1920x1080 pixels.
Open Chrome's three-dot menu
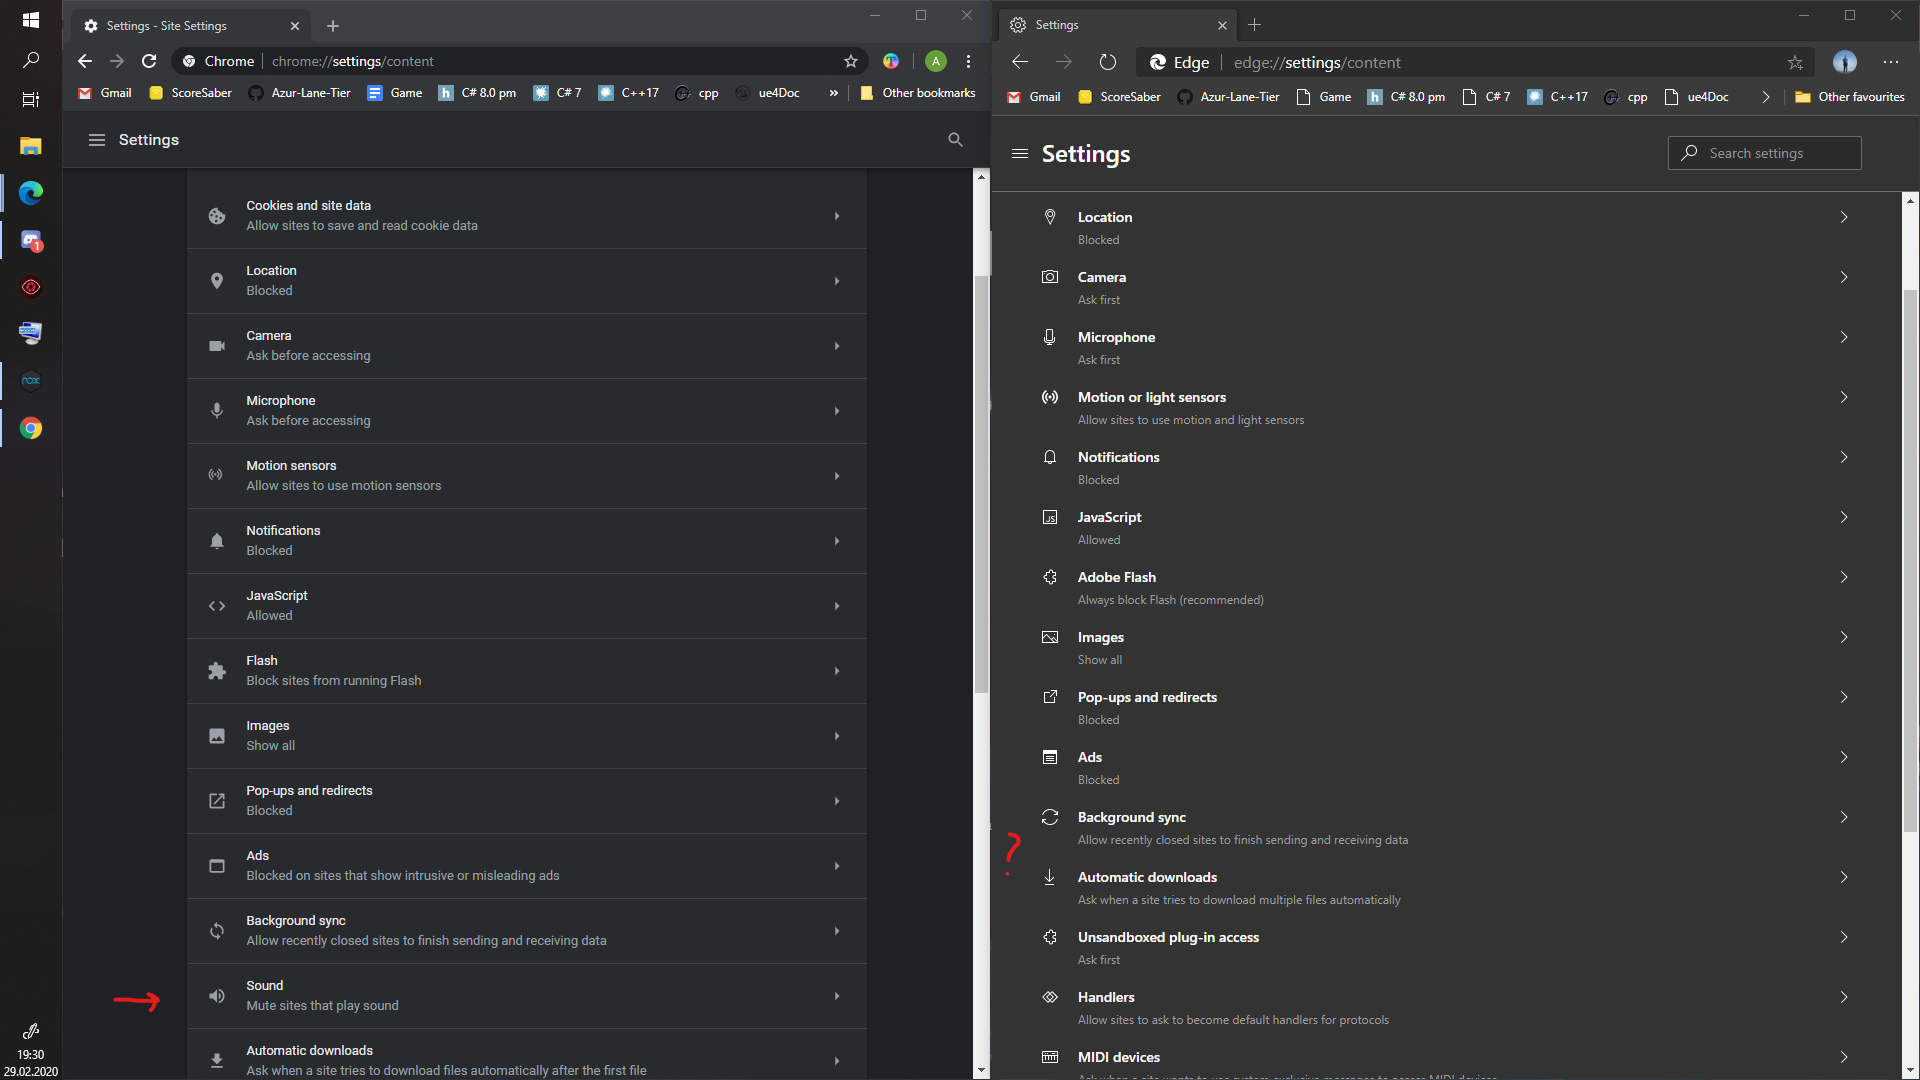[x=968, y=61]
